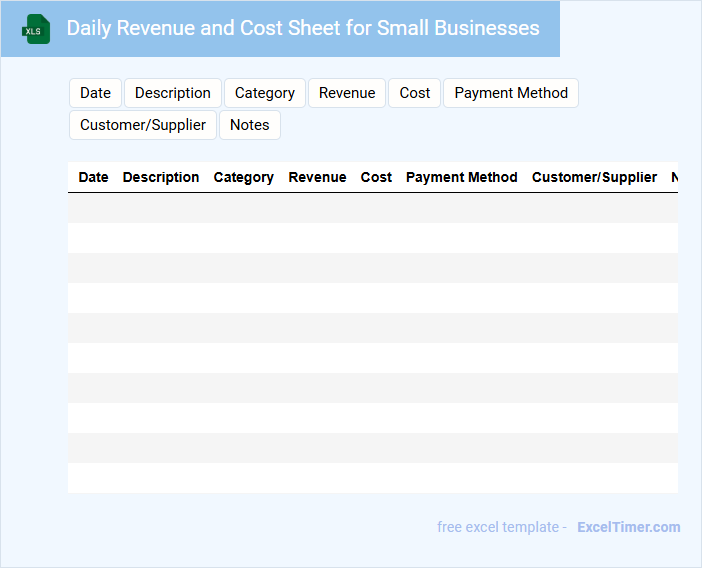Select the Category column header

coord(243,177)
